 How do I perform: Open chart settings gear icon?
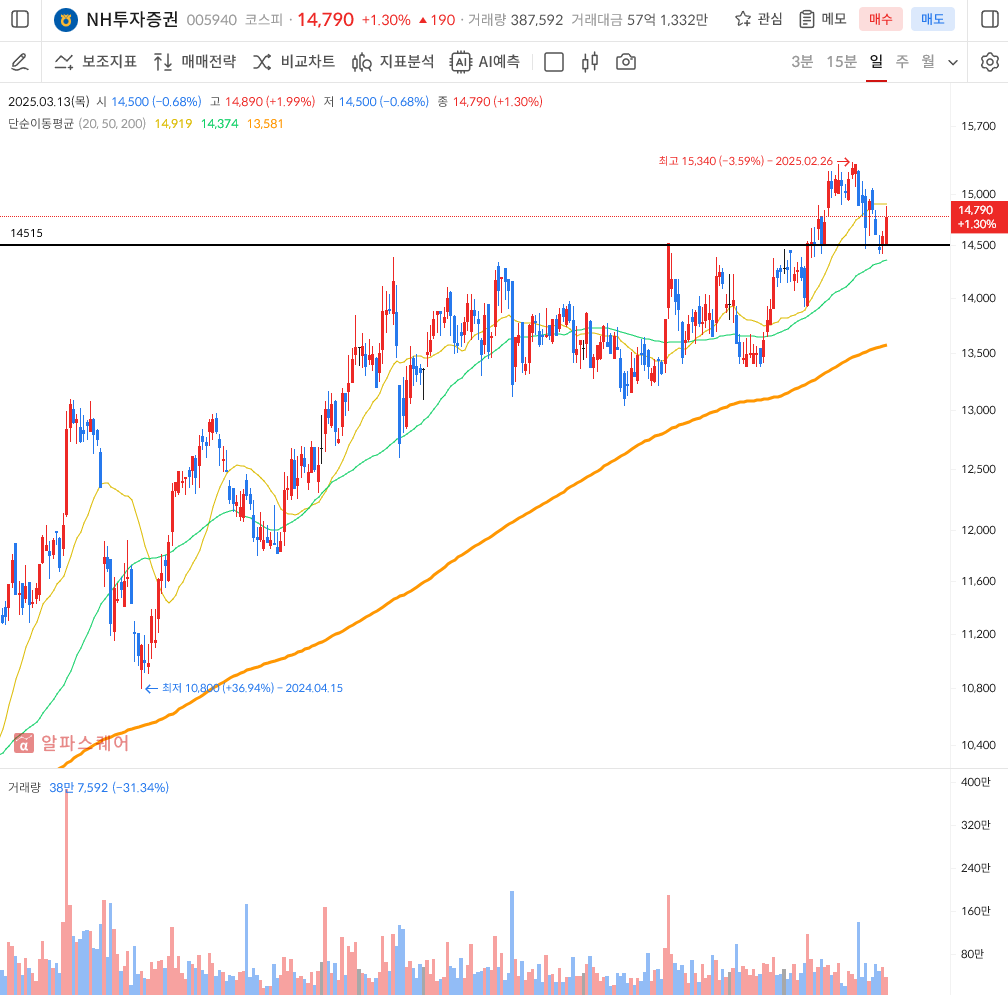point(990,62)
